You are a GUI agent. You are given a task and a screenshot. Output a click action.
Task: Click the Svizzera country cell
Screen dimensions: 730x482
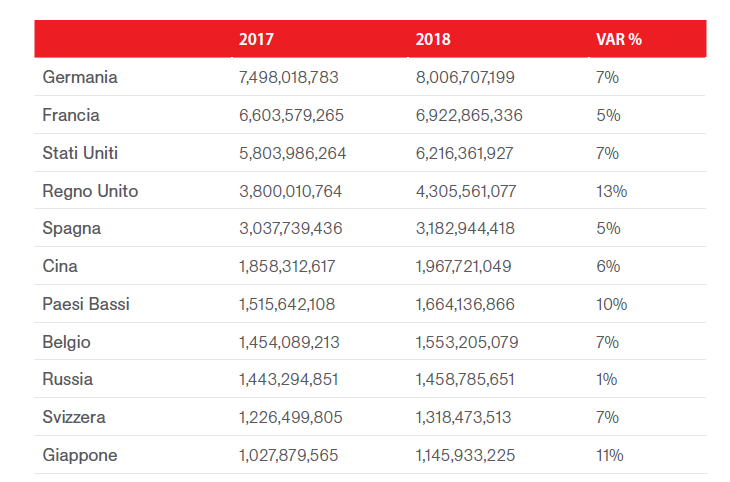pyautogui.click(x=74, y=417)
